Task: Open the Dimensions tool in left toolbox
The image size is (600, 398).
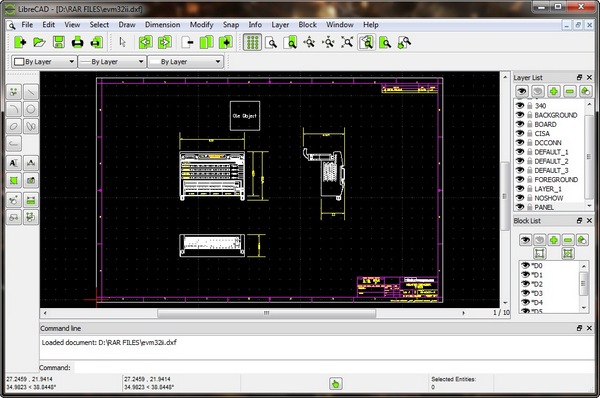Action: coord(31,163)
